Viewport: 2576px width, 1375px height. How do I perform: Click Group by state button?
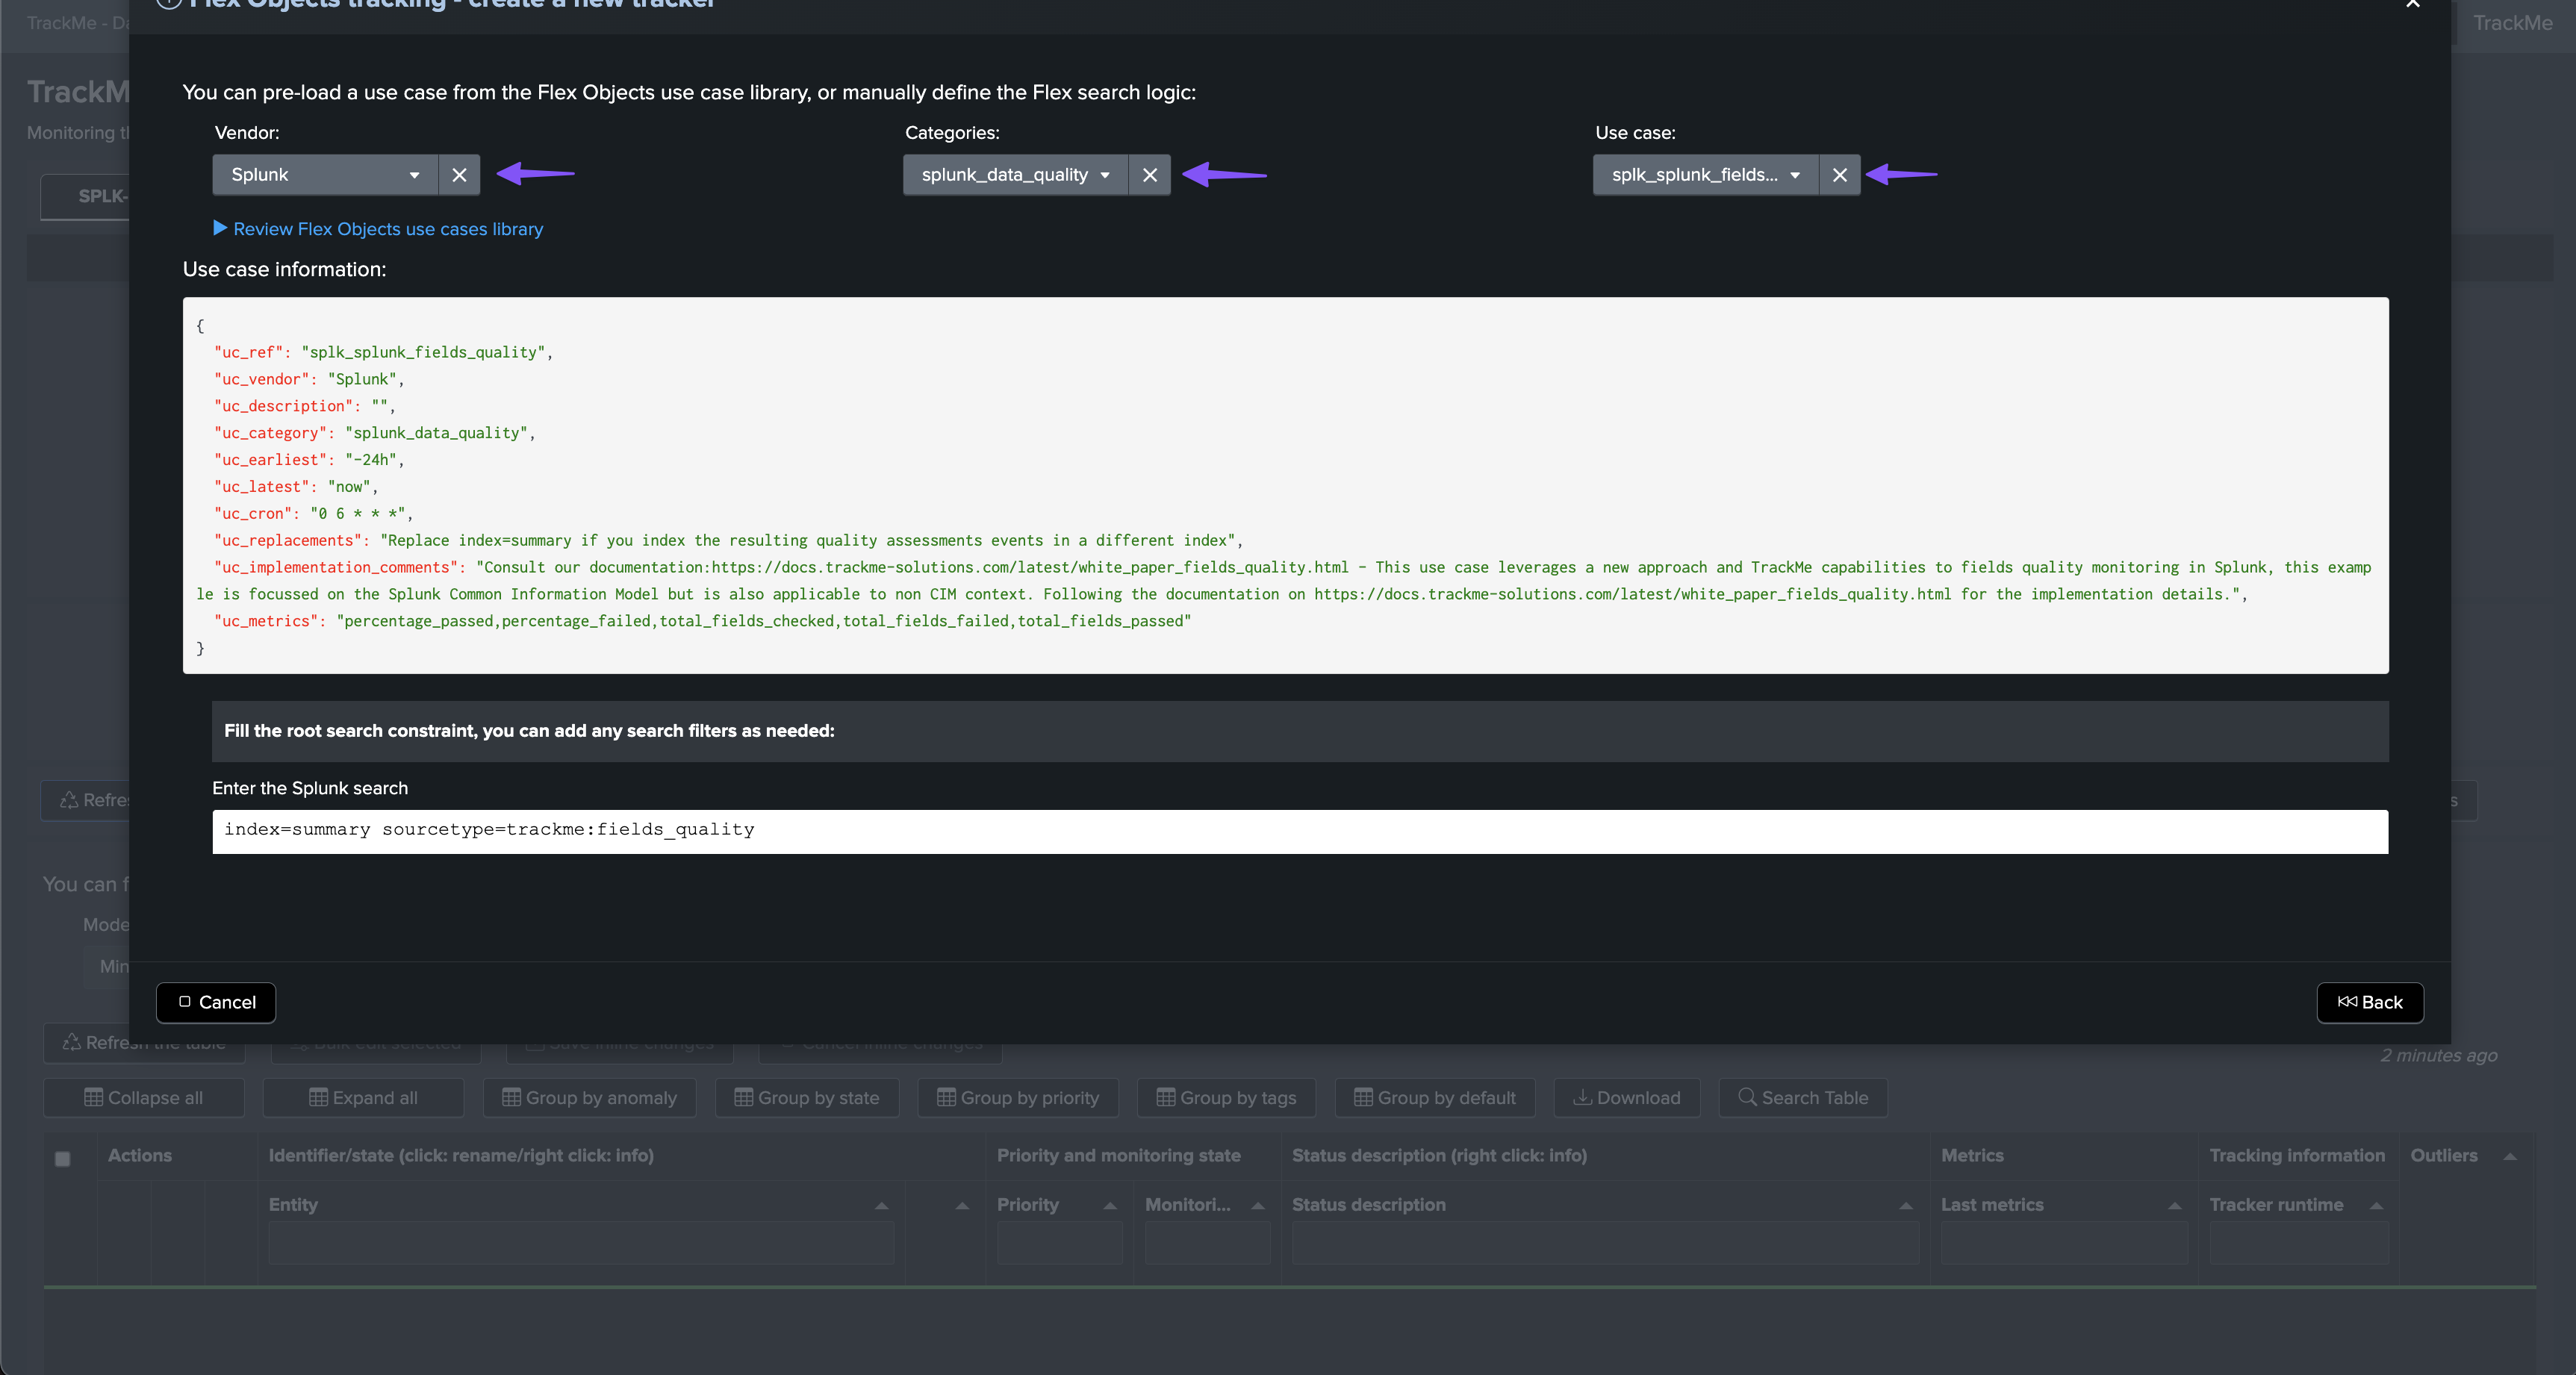click(807, 1097)
